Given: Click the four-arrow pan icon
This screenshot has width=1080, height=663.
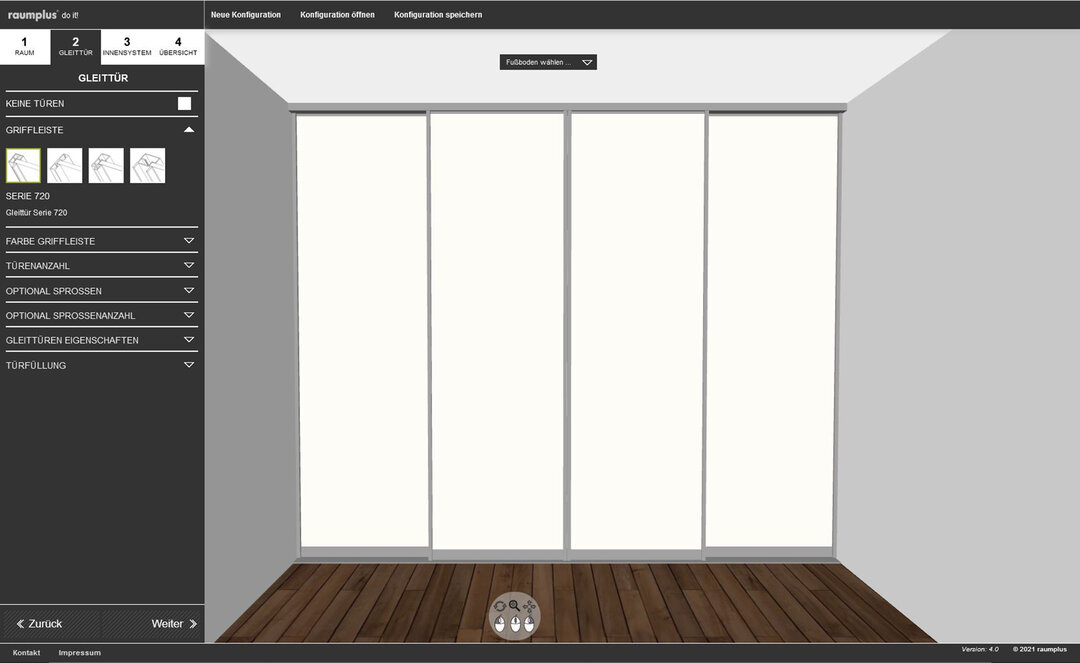Looking at the screenshot, I should (x=529, y=607).
